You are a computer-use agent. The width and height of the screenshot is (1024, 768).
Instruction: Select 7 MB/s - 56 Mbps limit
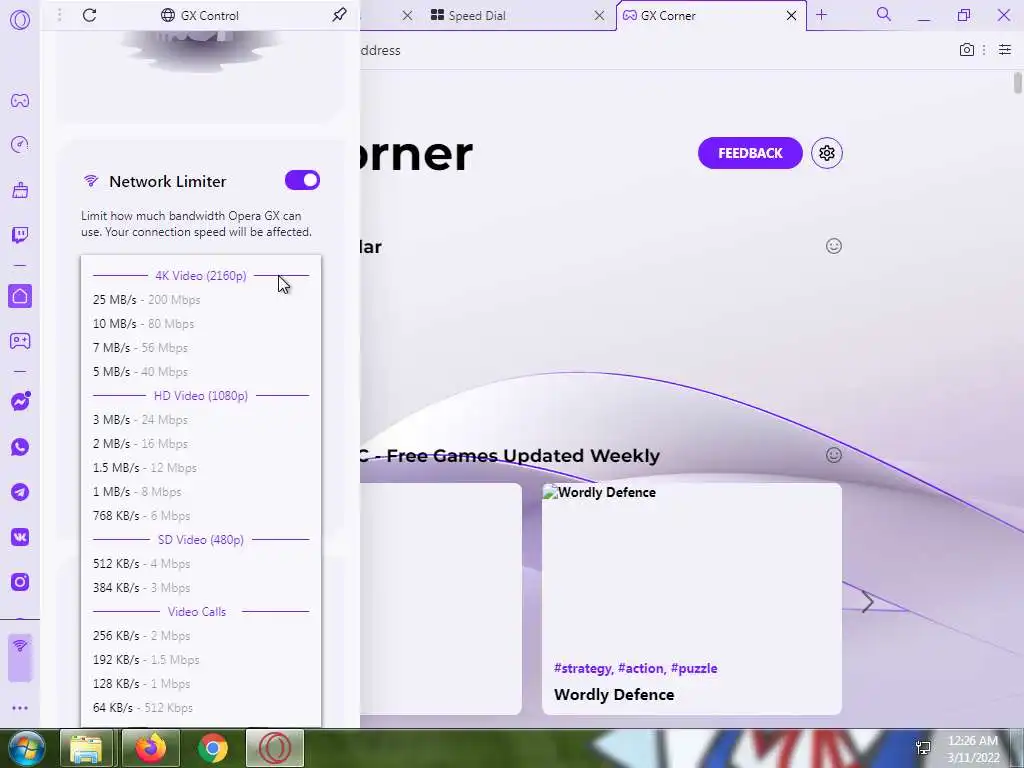point(201,348)
